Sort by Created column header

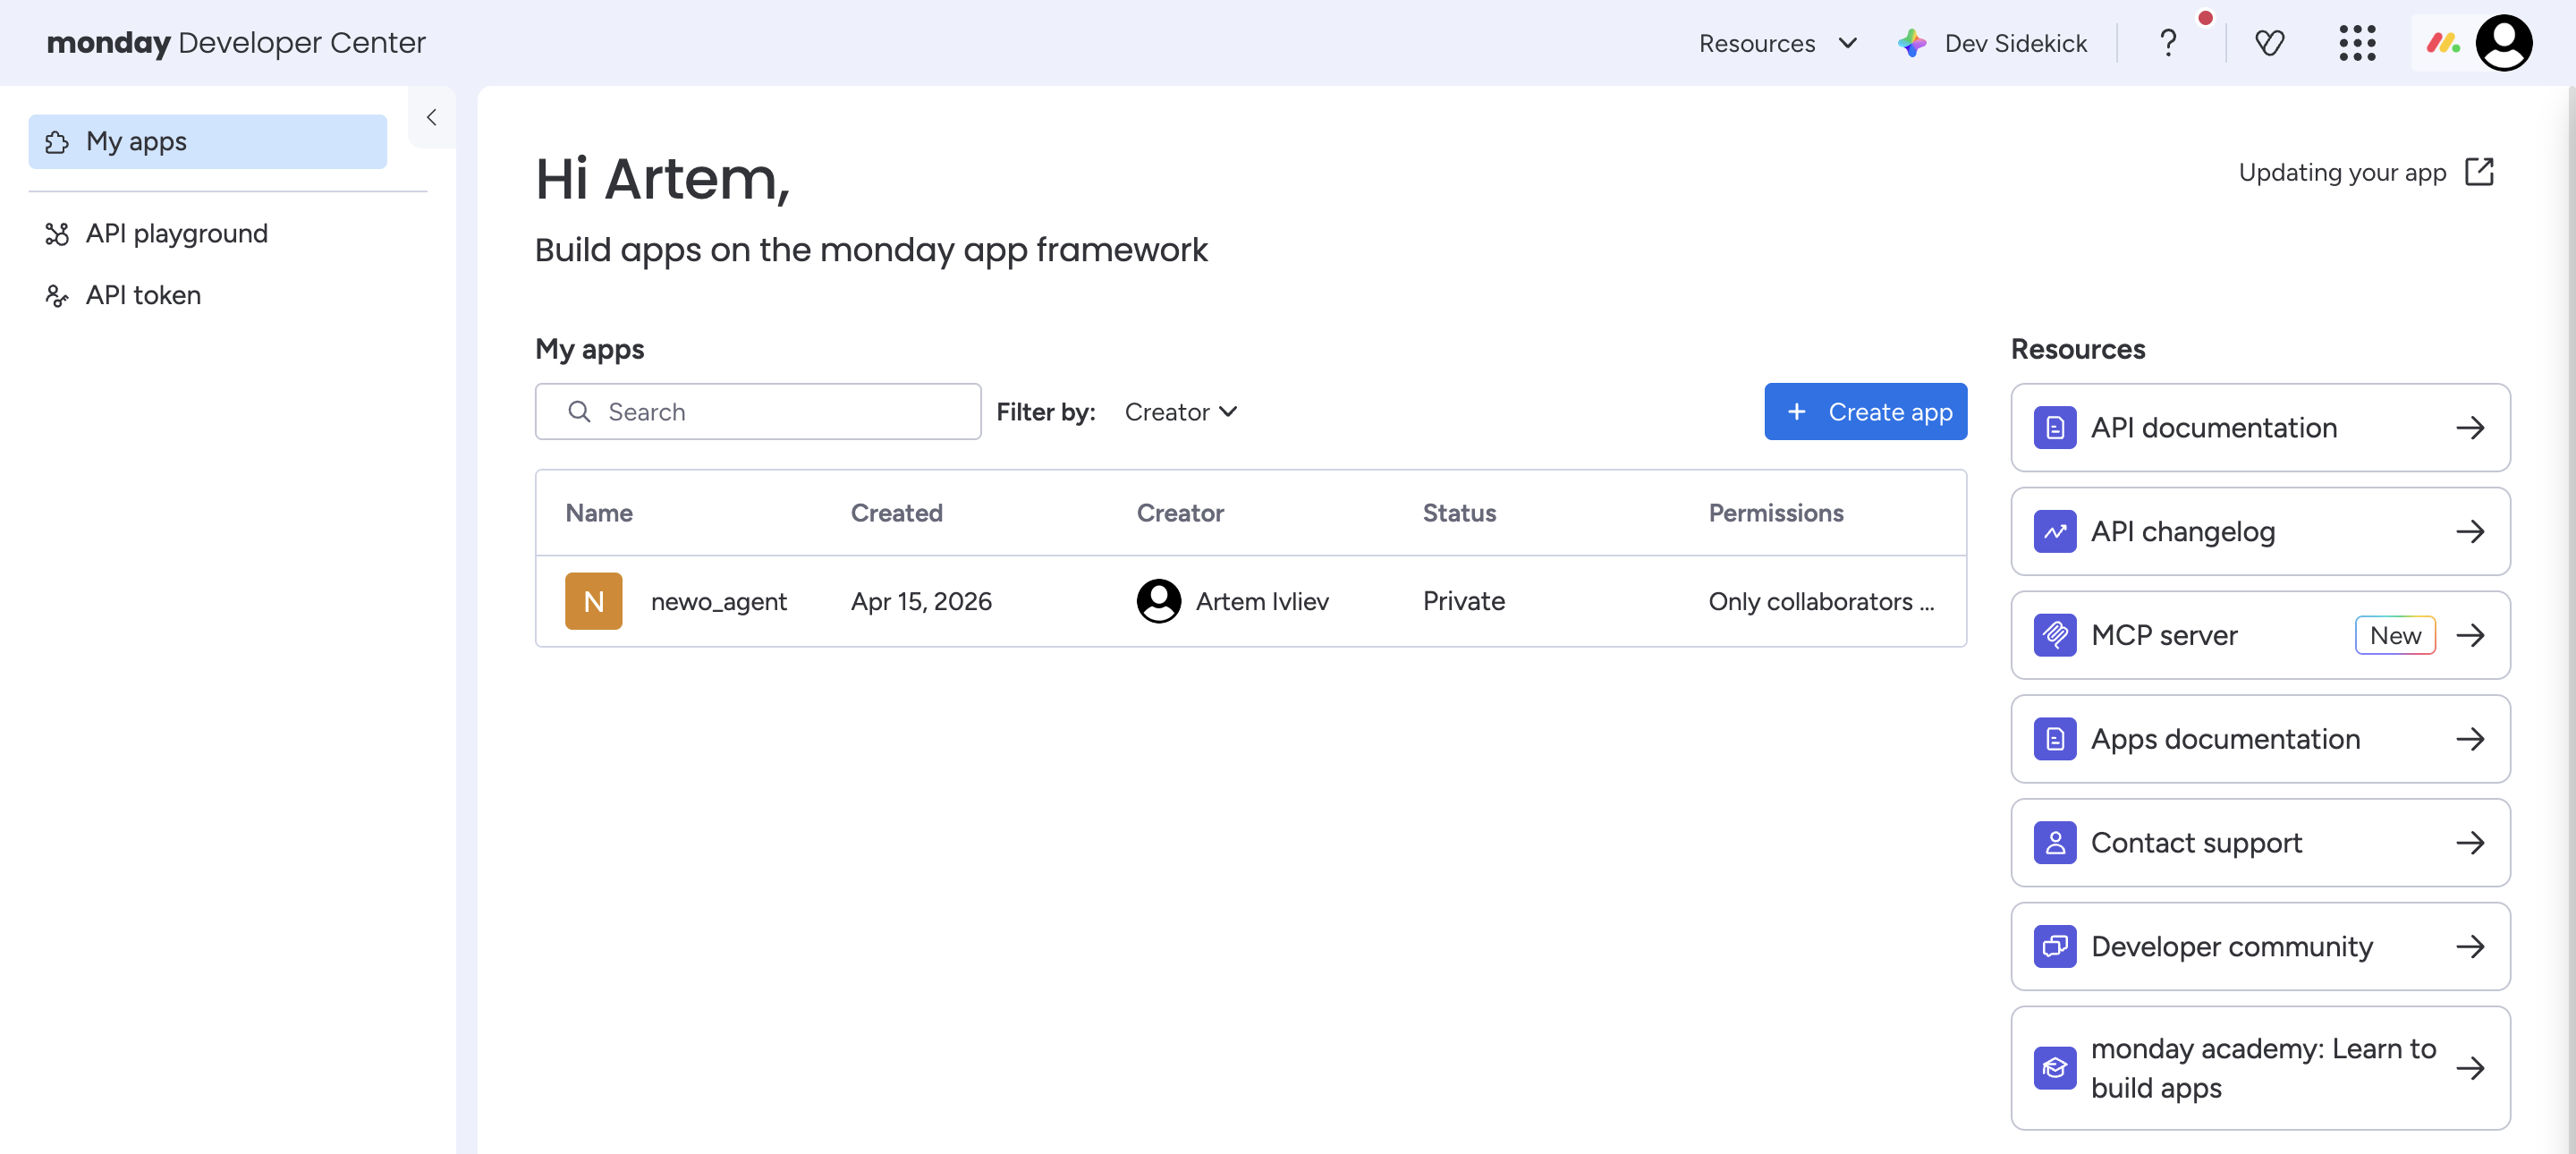[896, 513]
